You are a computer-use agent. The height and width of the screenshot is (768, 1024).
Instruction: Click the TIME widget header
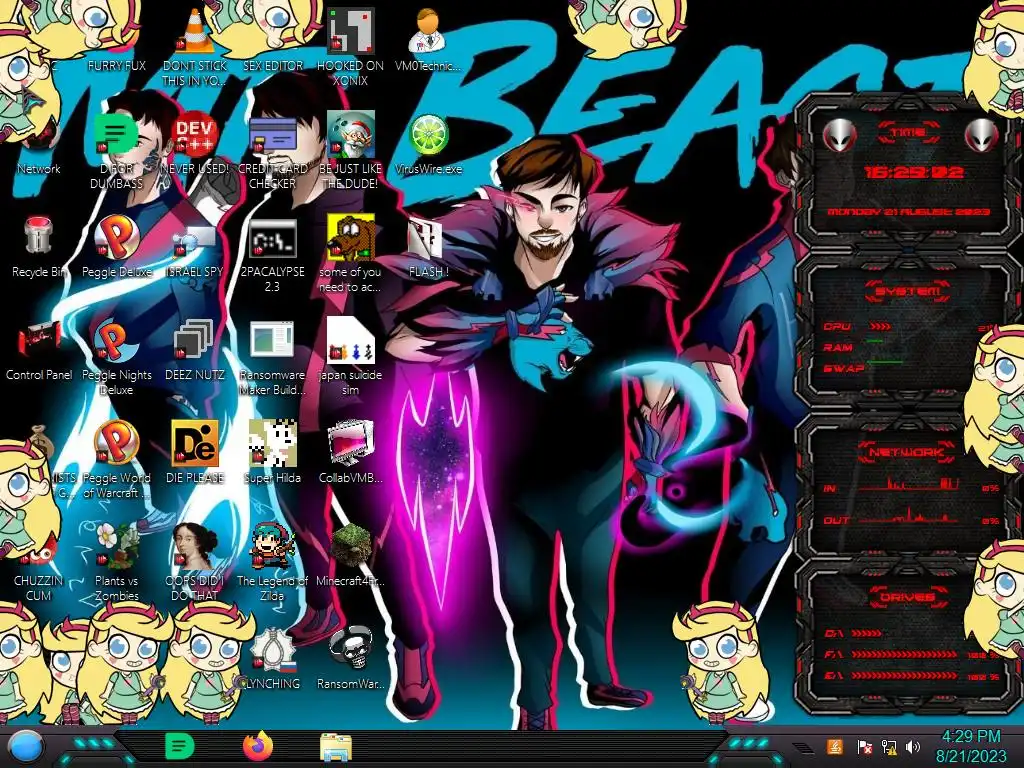click(x=908, y=133)
